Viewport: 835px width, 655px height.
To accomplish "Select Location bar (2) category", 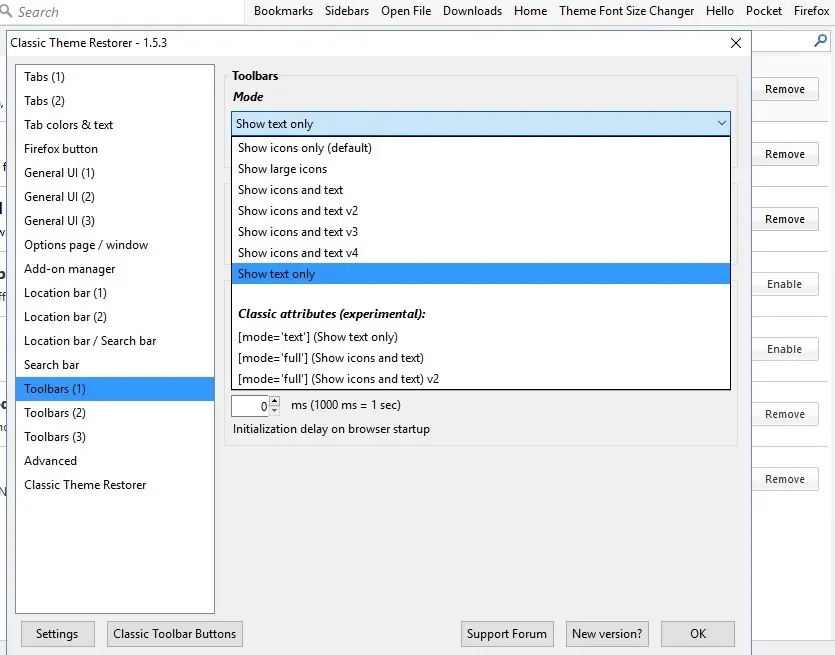I will pyautogui.click(x=115, y=317).
